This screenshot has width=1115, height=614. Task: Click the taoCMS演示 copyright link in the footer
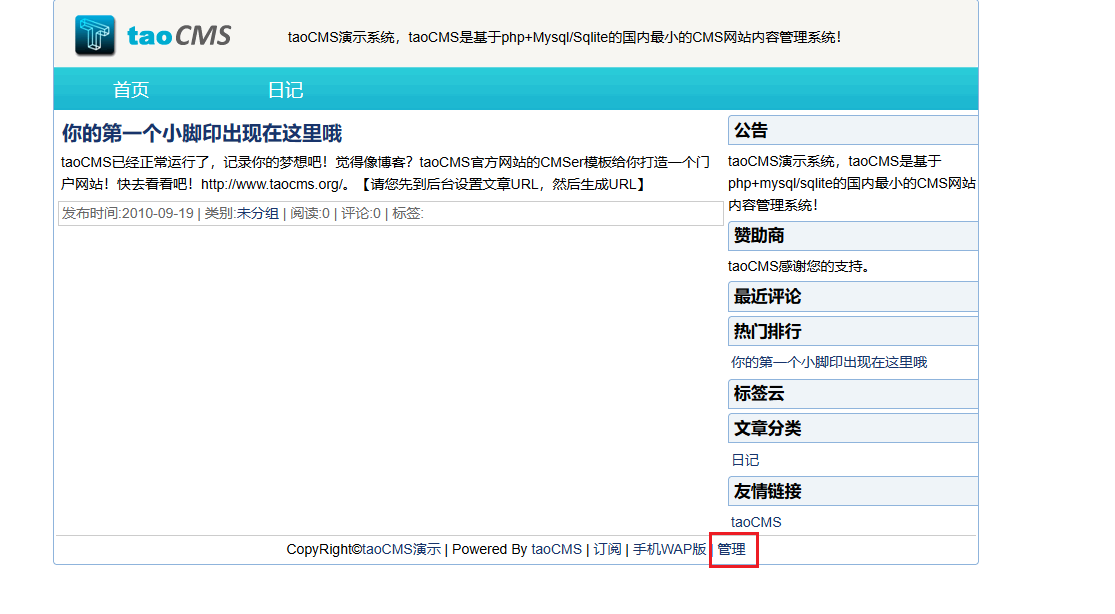[401, 549]
